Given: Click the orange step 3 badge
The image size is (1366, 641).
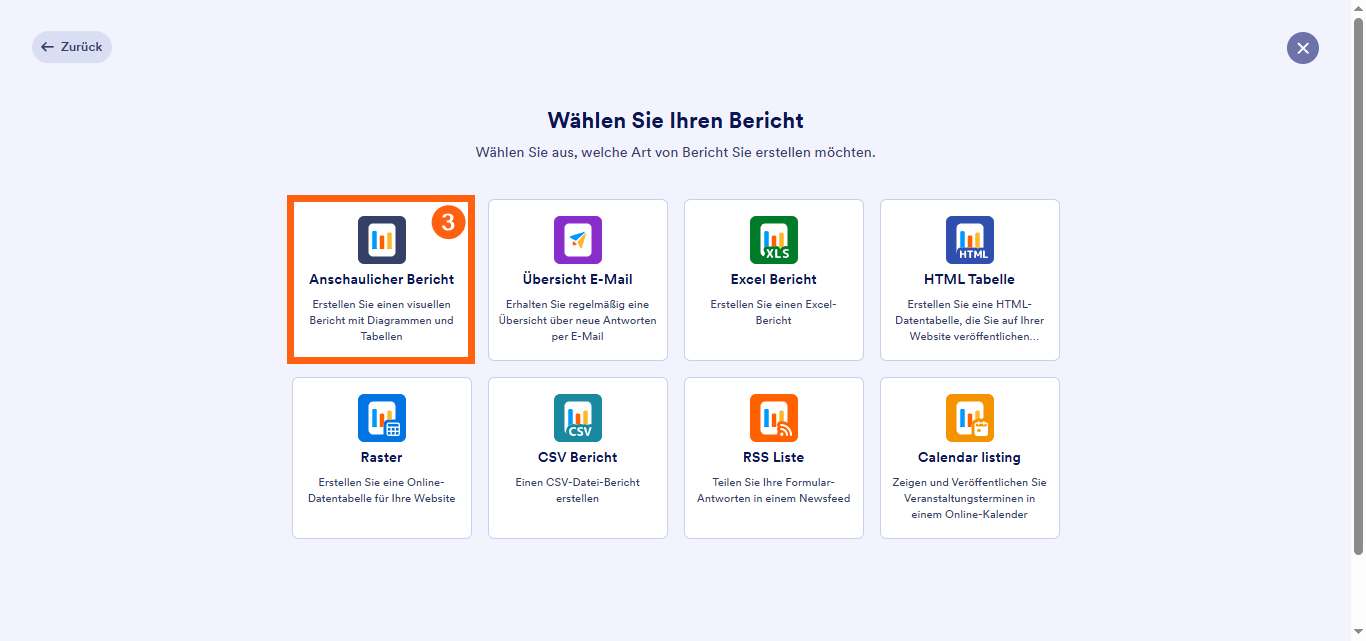Looking at the screenshot, I should click(x=448, y=222).
